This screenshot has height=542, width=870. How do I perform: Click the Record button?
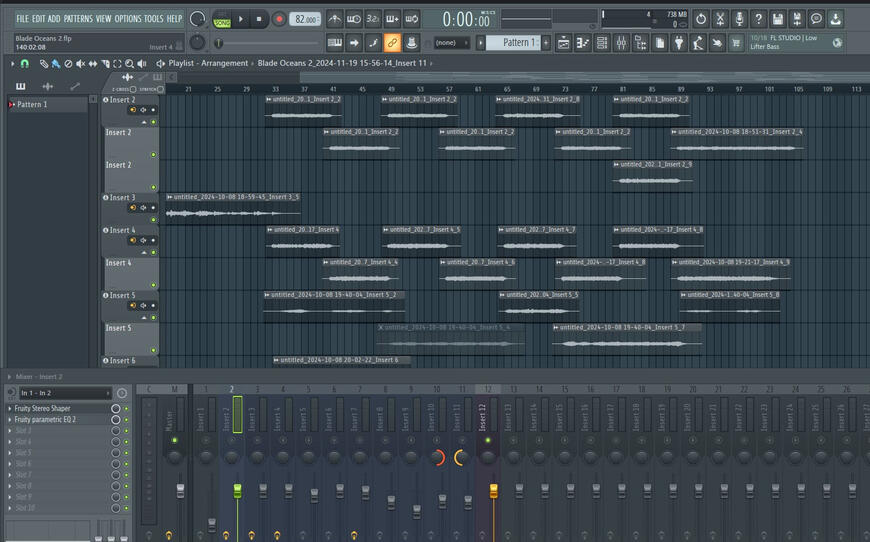click(x=279, y=19)
